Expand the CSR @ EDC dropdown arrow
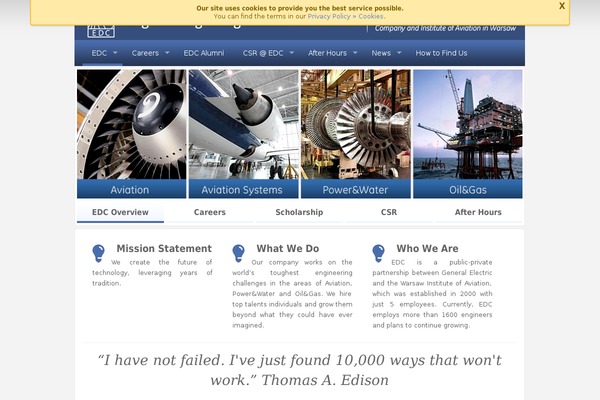Screen dimensions: 600x400 [292, 53]
